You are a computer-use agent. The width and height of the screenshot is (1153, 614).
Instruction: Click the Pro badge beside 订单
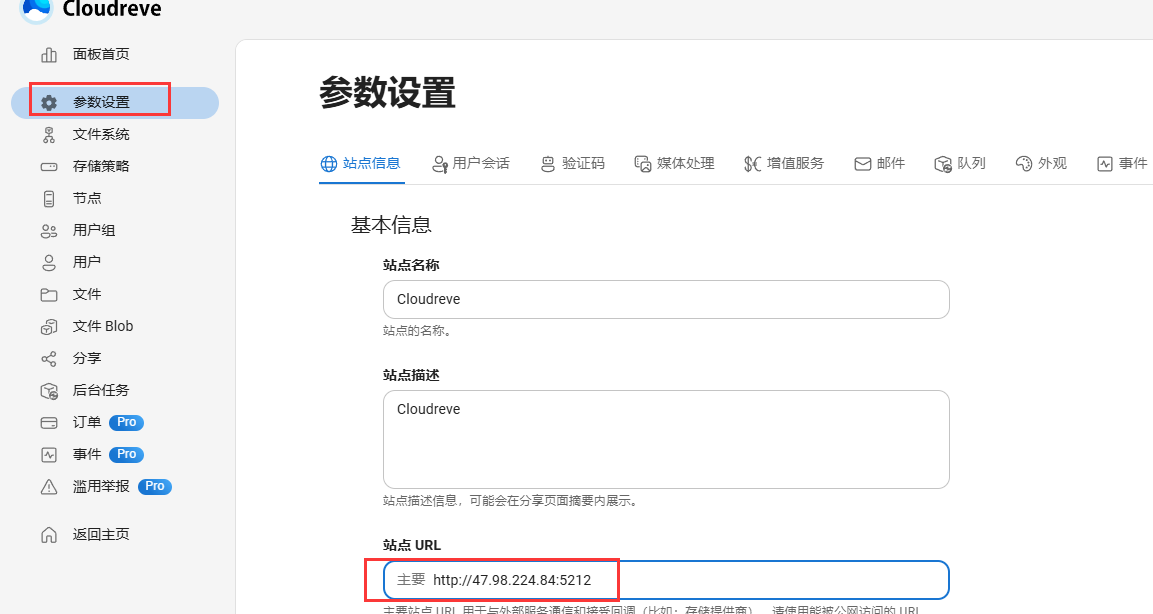(126, 423)
